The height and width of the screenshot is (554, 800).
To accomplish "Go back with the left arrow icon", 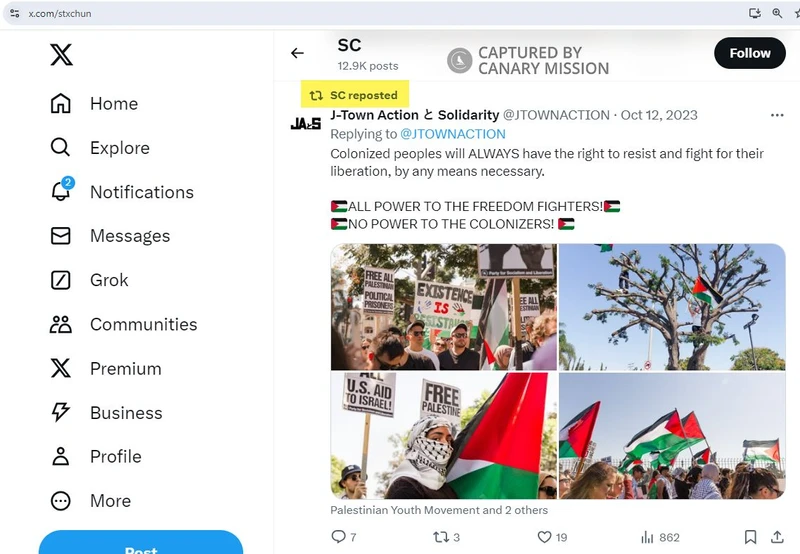I will point(297,53).
